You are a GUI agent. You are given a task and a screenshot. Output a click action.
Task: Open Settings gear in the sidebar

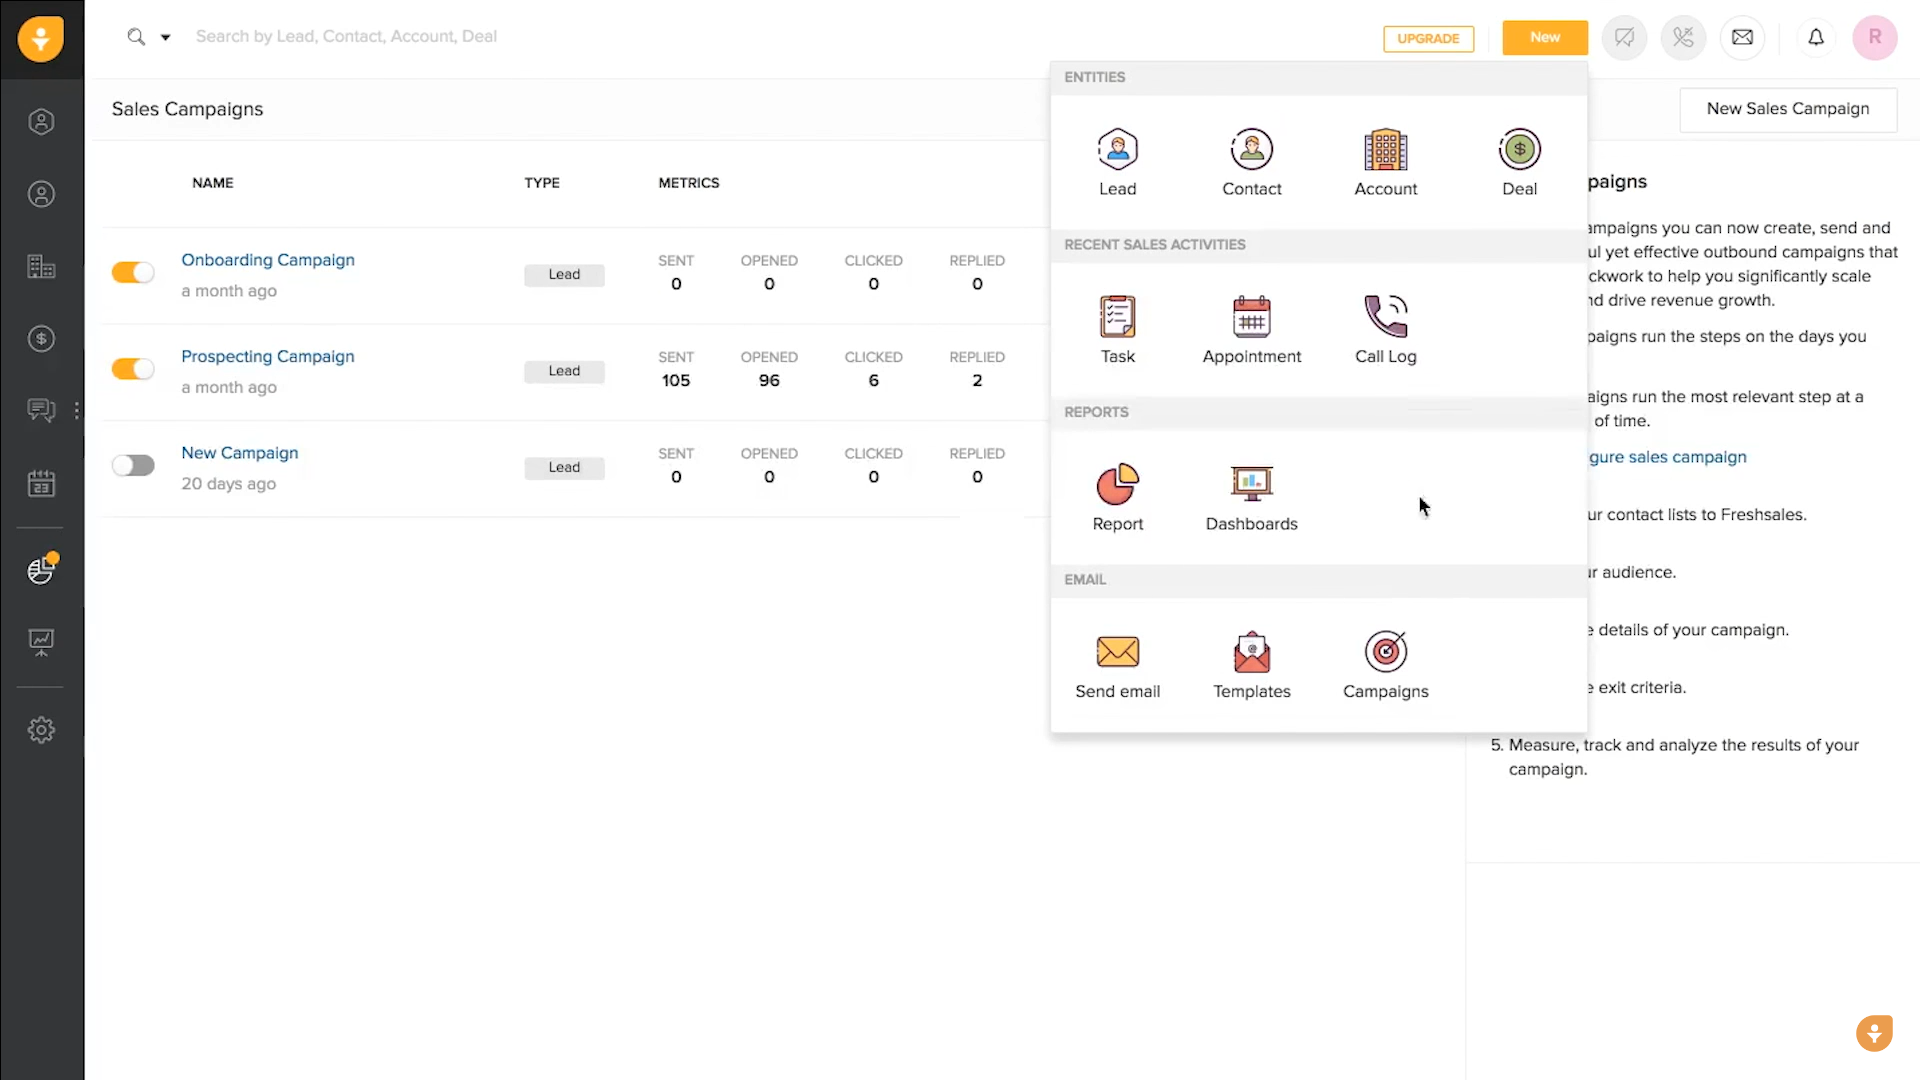point(41,730)
